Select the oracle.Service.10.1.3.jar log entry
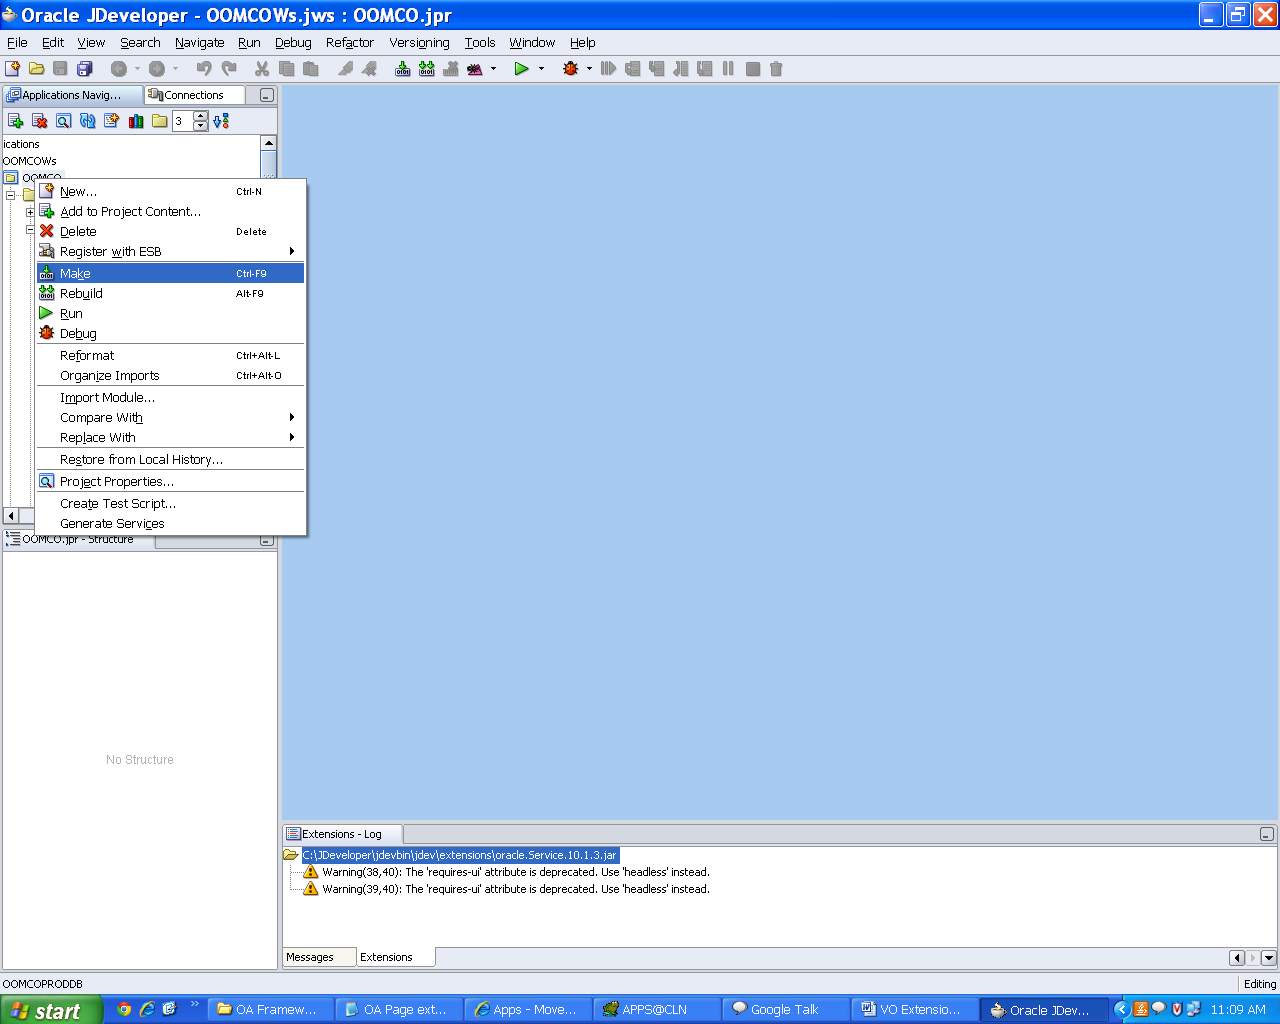 460,855
